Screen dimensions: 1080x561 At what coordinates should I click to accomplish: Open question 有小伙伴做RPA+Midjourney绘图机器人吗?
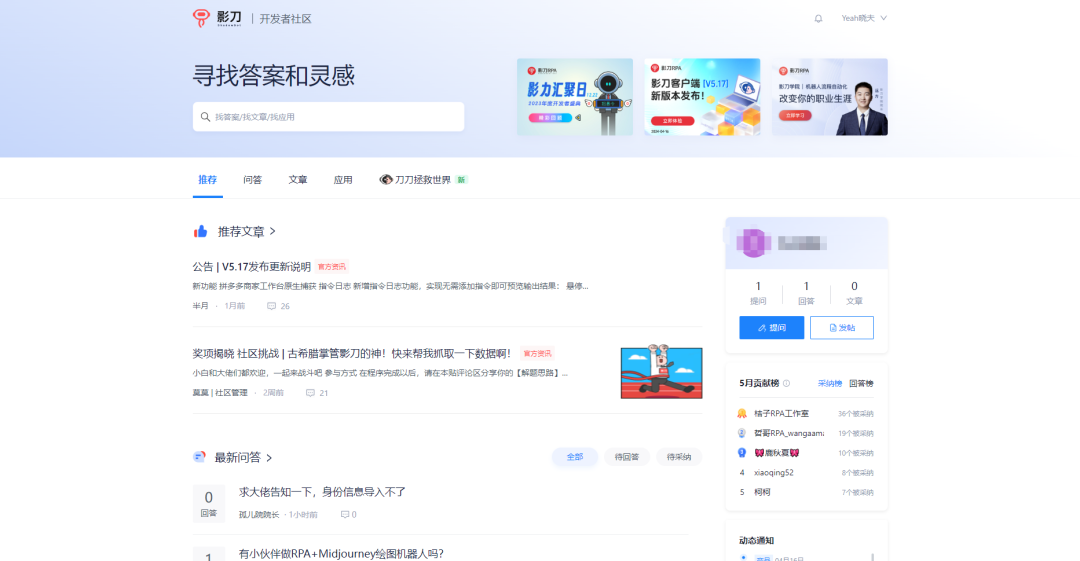coord(342,553)
